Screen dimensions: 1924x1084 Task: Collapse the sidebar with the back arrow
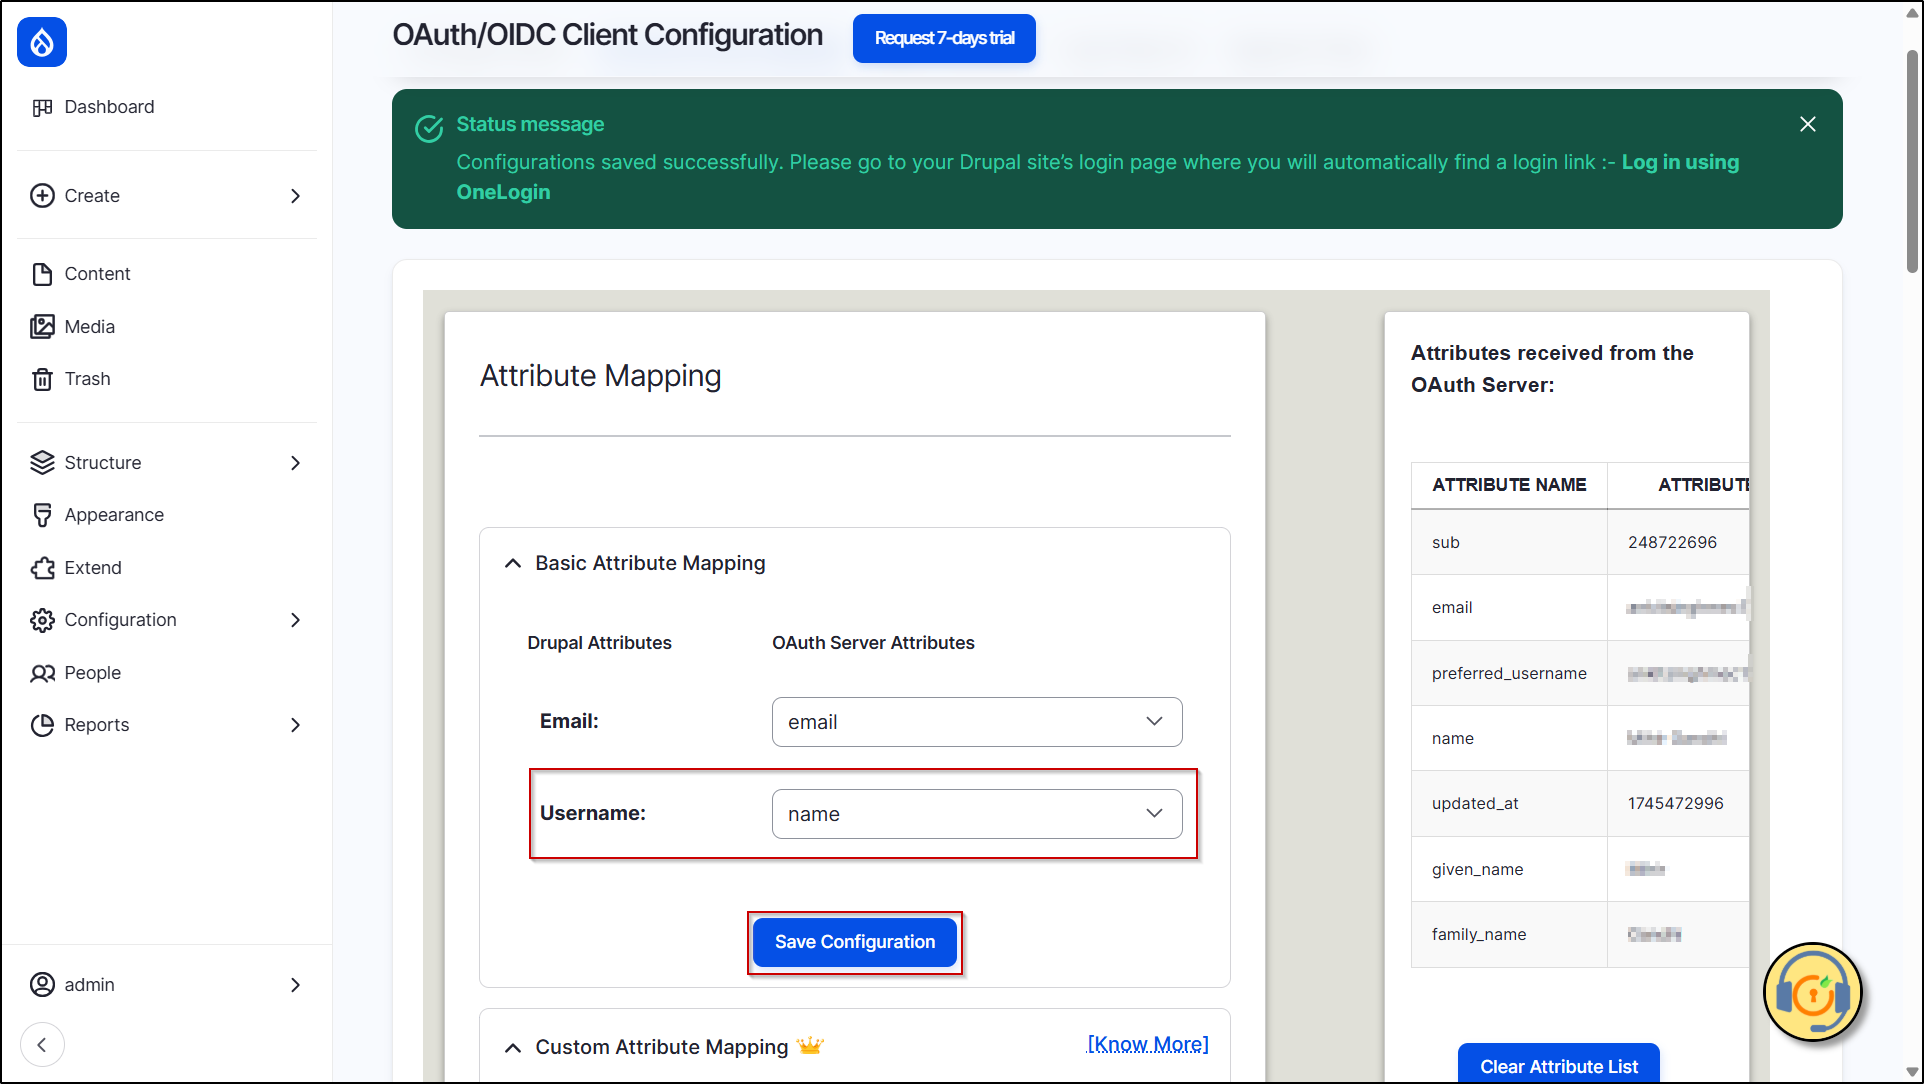click(x=42, y=1044)
